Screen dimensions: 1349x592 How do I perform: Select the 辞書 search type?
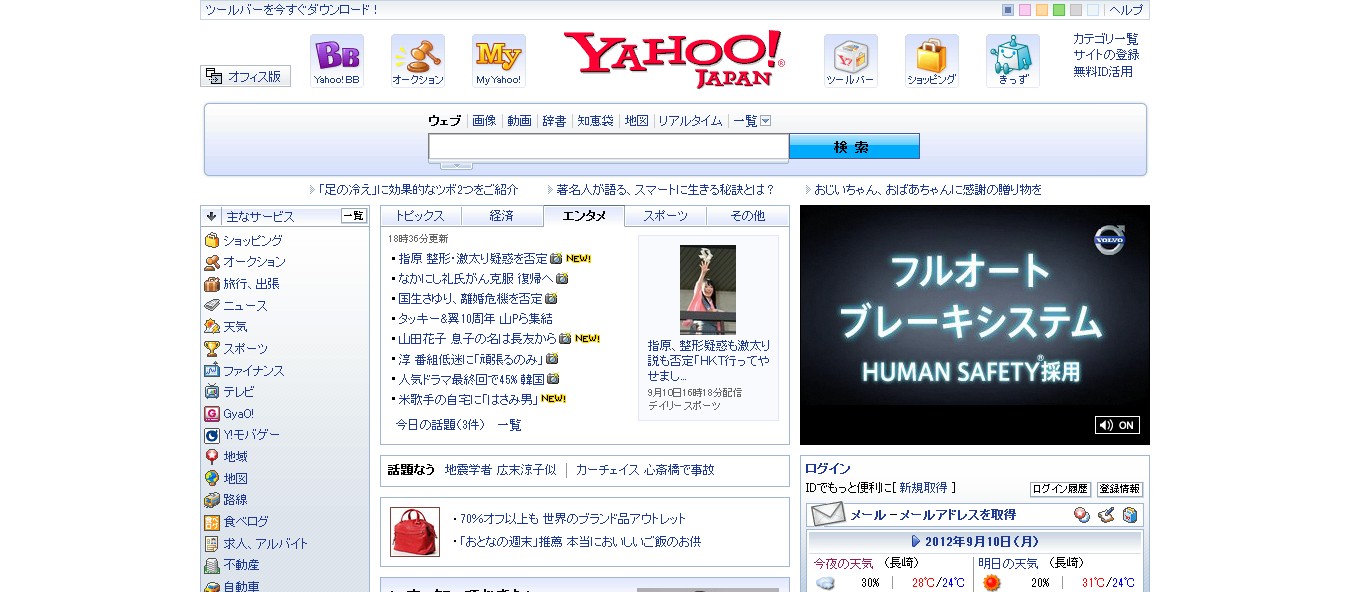(x=555, y=121)
